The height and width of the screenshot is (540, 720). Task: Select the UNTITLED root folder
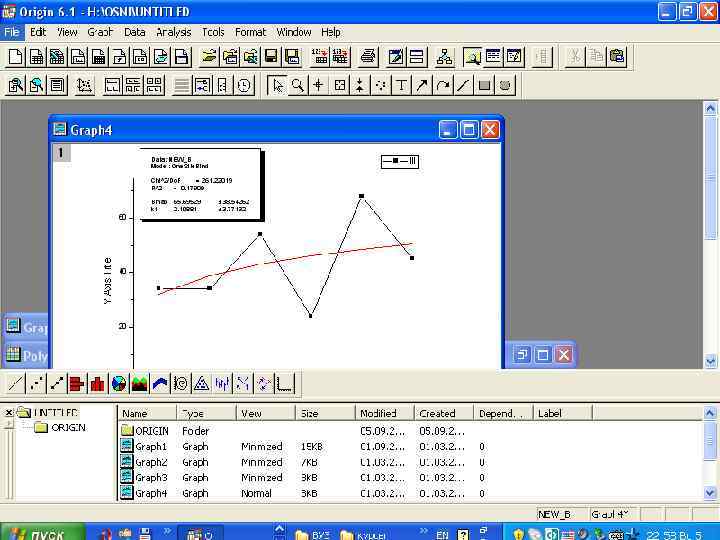click(x=48, y=412)
